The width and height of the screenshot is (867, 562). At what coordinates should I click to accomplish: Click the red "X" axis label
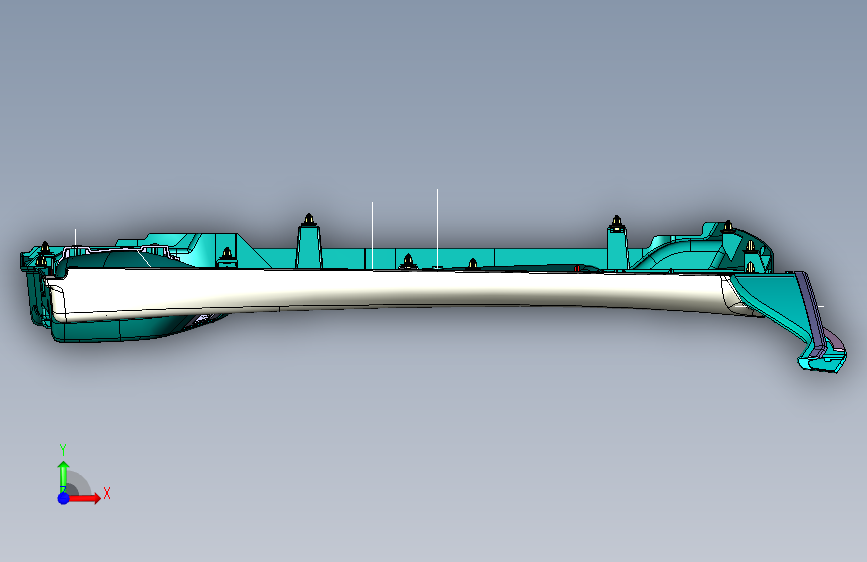click(x=107, y=493)
